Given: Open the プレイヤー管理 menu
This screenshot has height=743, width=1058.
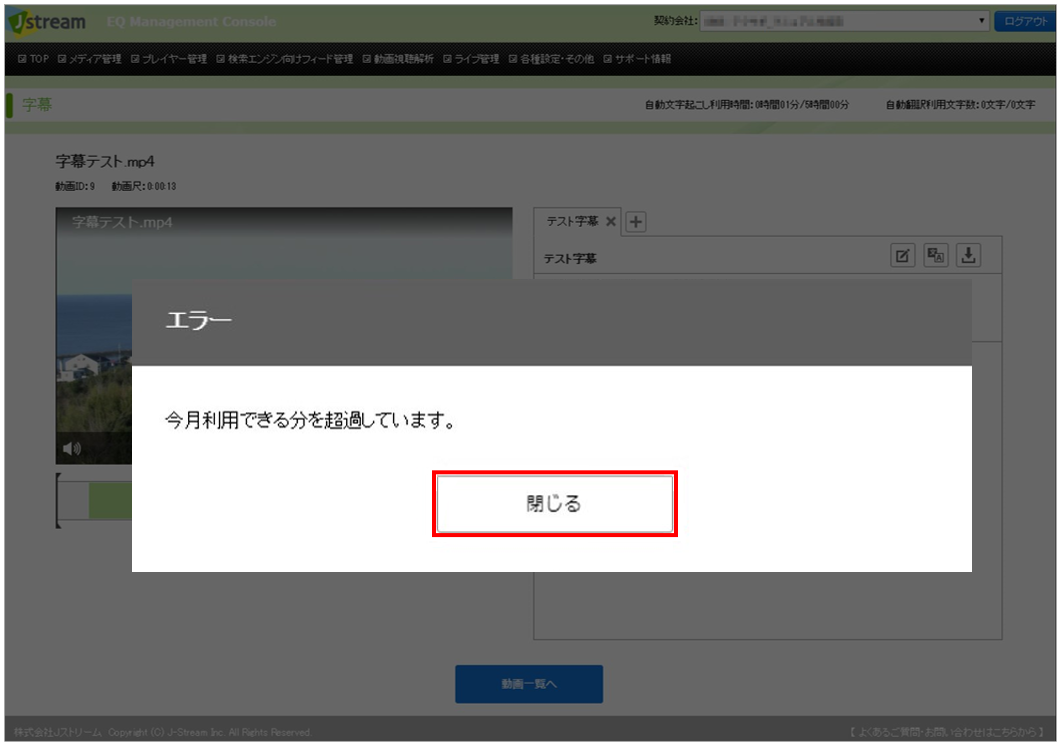Looking at the screenshot, I should tap(169, 59).
